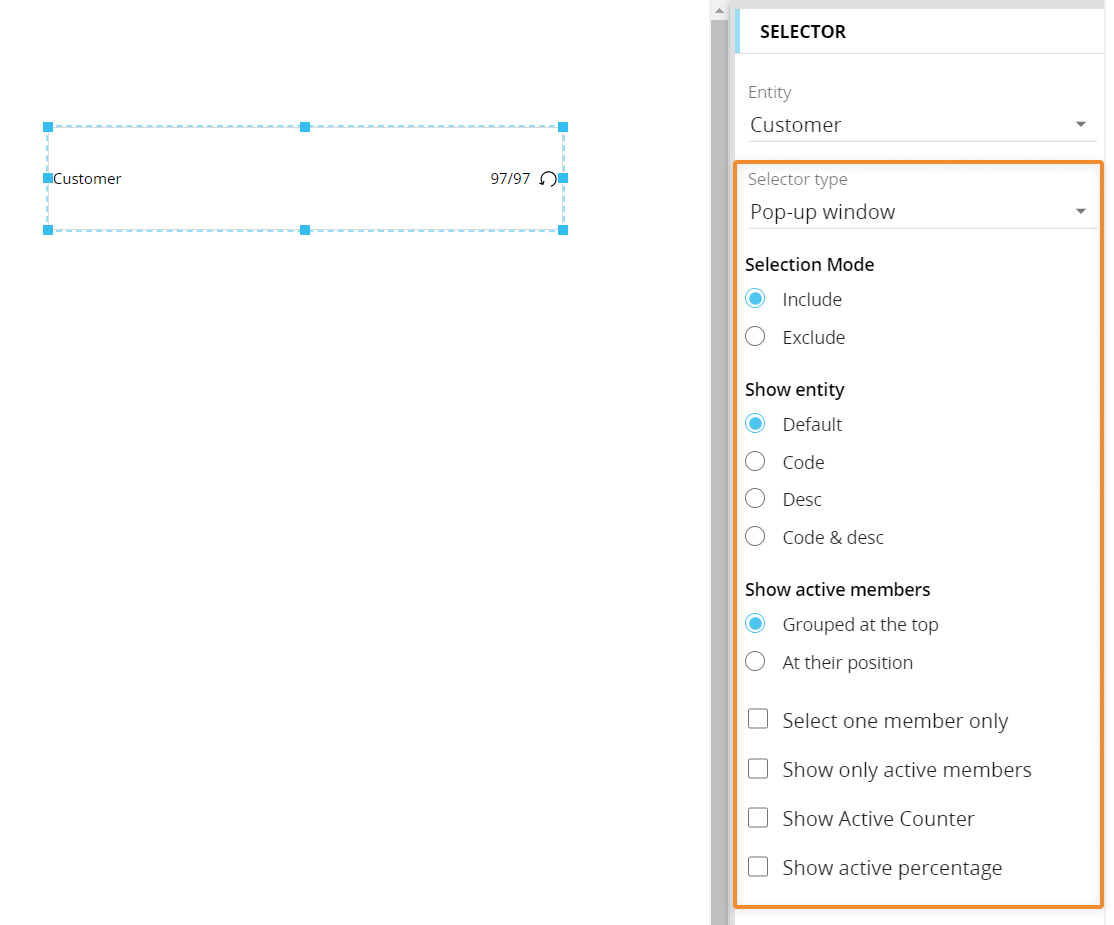
Task: Click the scrollbar up arrow
Action: (718, 10)
